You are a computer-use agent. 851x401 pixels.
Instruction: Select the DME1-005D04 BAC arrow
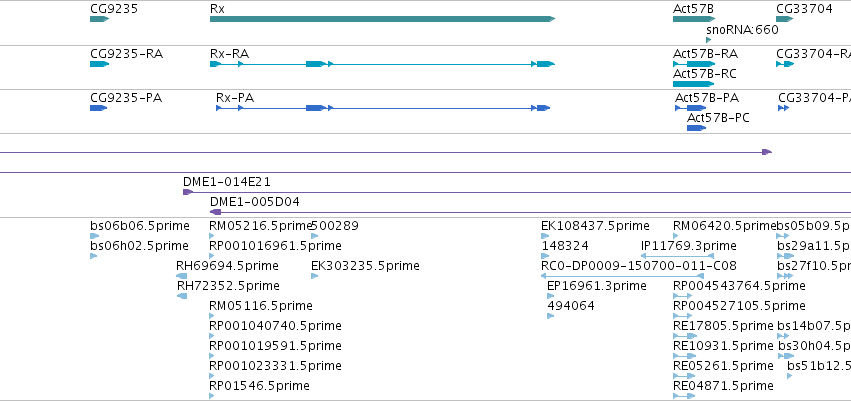[215, 212]
